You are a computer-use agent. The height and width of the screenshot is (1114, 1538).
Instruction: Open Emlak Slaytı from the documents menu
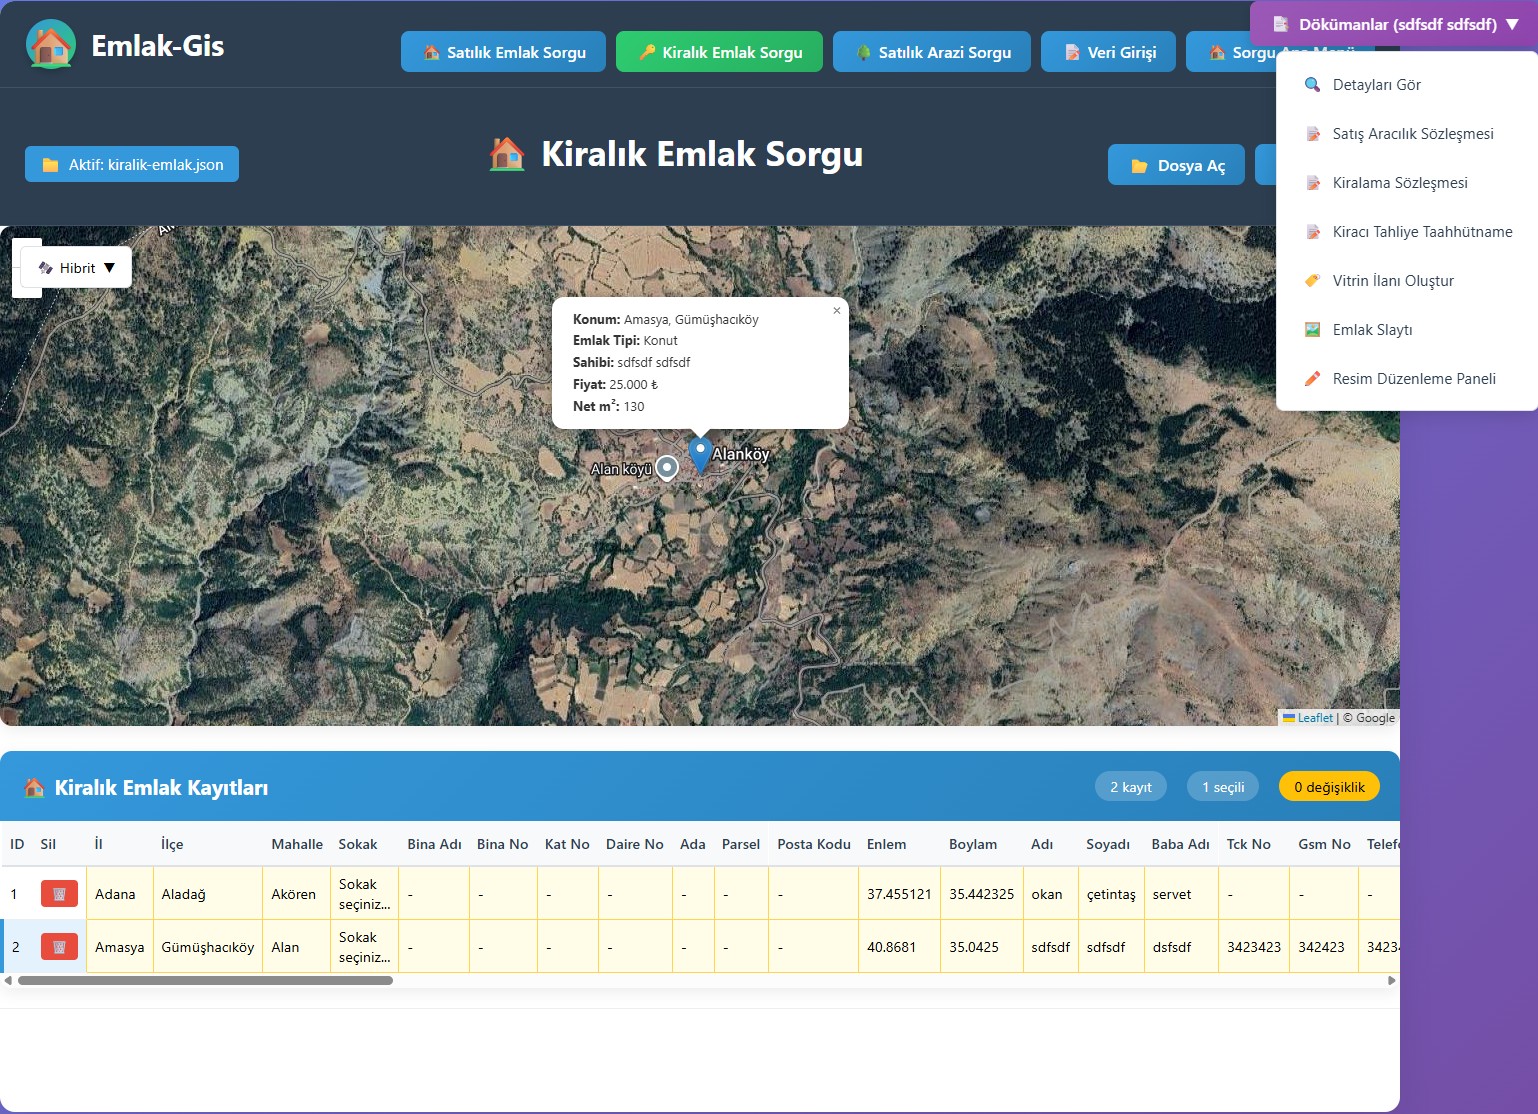1372,330
